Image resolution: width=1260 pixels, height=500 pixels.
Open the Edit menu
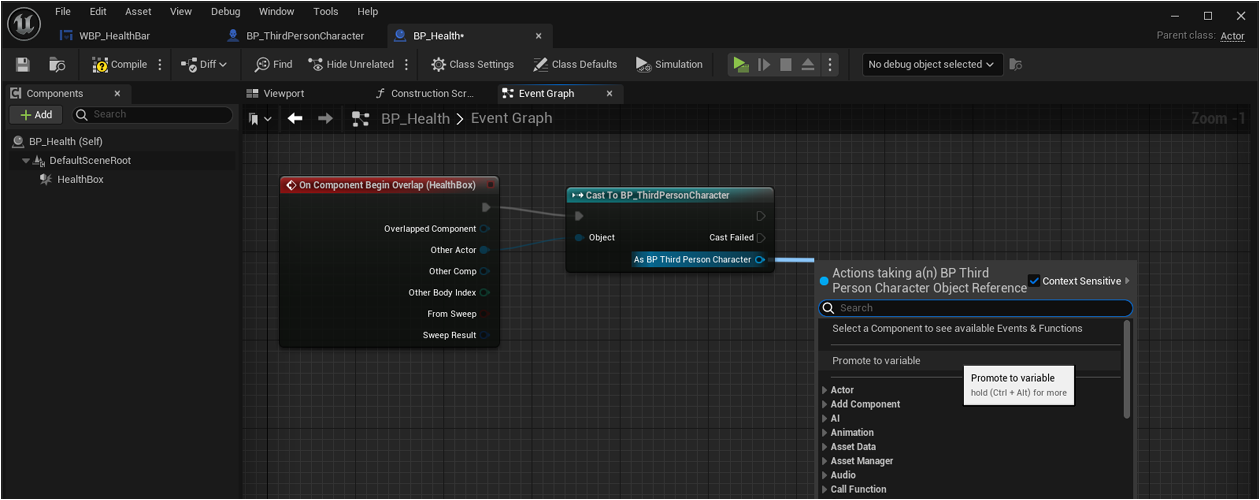pyautogui.click(x=98, y=11)
